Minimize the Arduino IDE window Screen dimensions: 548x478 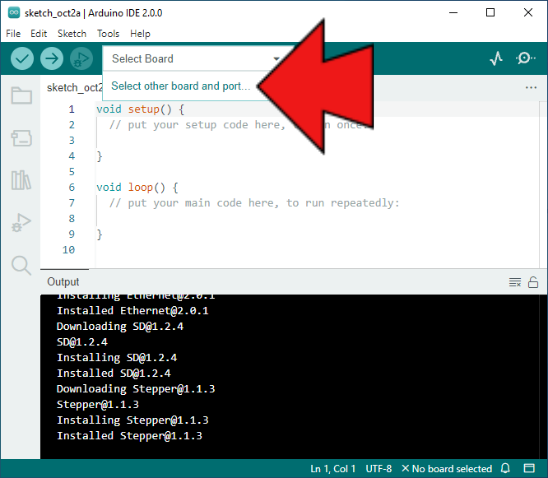tap(453, 13)
